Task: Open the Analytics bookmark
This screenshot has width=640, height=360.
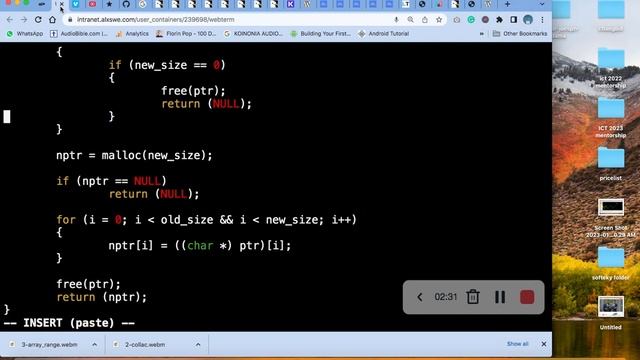Action: click(132, 33)
